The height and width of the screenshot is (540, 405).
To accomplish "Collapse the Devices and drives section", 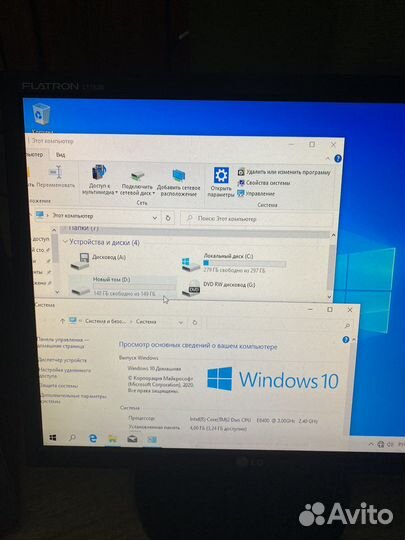I will pos(65,242).
